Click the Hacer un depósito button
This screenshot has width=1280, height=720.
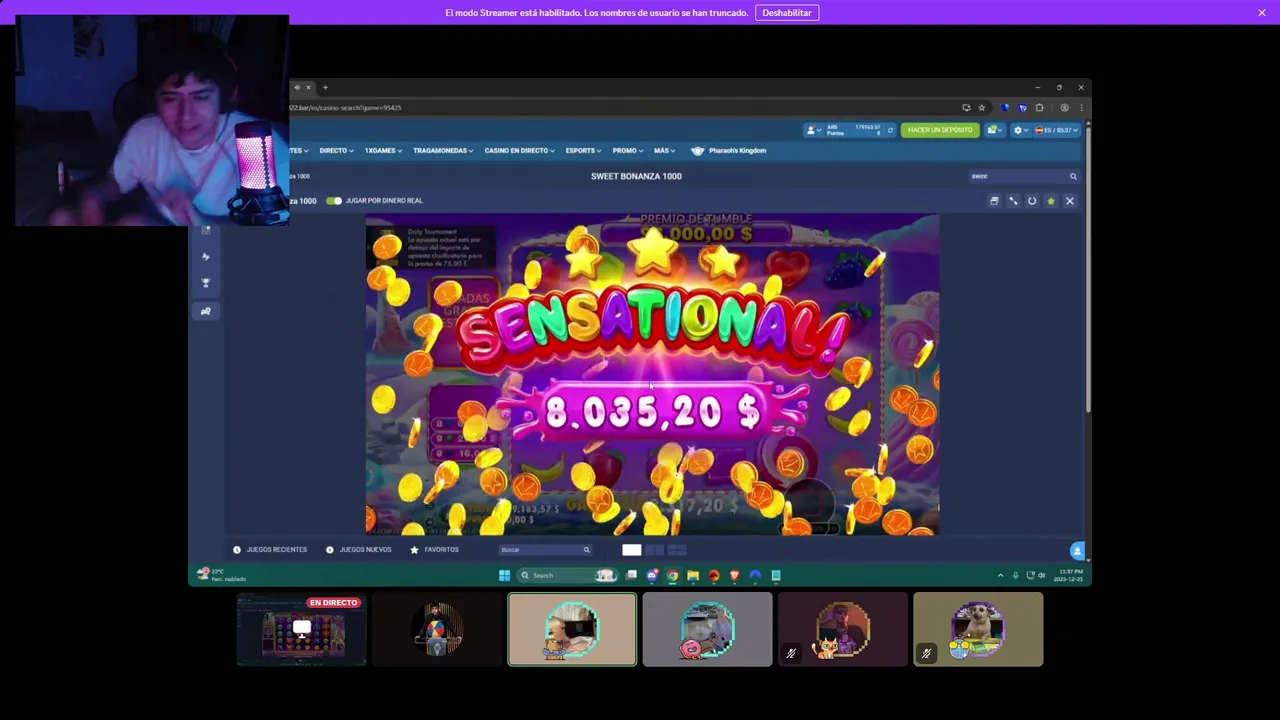(940, 130)
